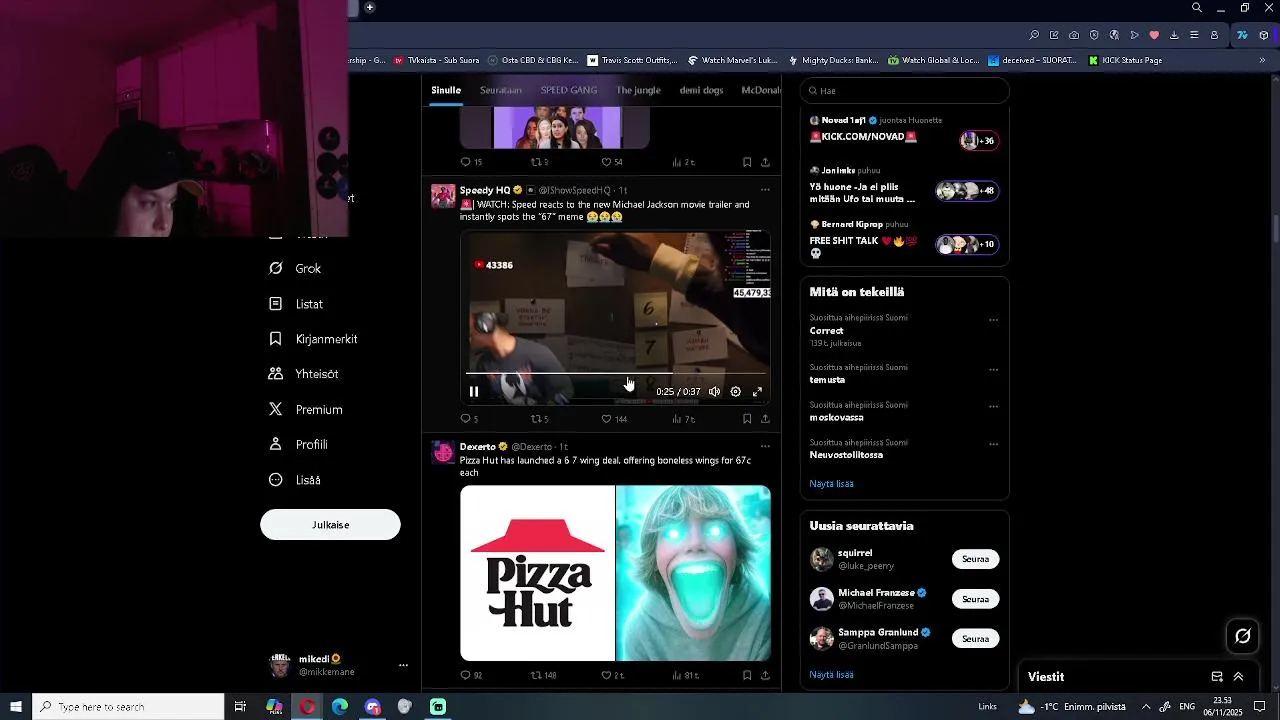Click the Hae search field
Screen dimensions: 1280x720
(905, 90)
